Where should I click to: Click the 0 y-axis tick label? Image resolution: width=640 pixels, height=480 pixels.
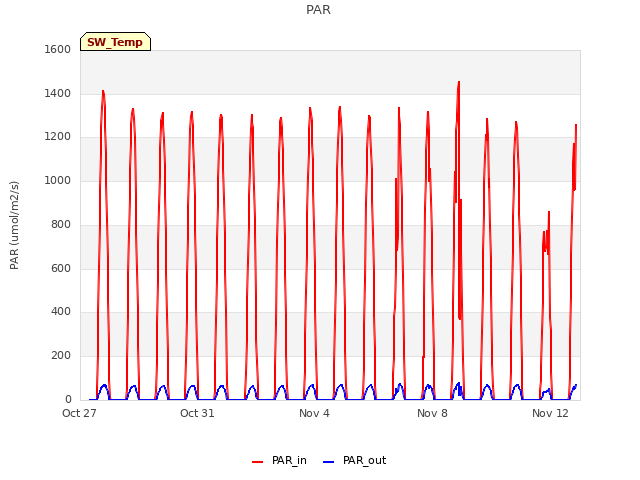(x=68, y=399)
